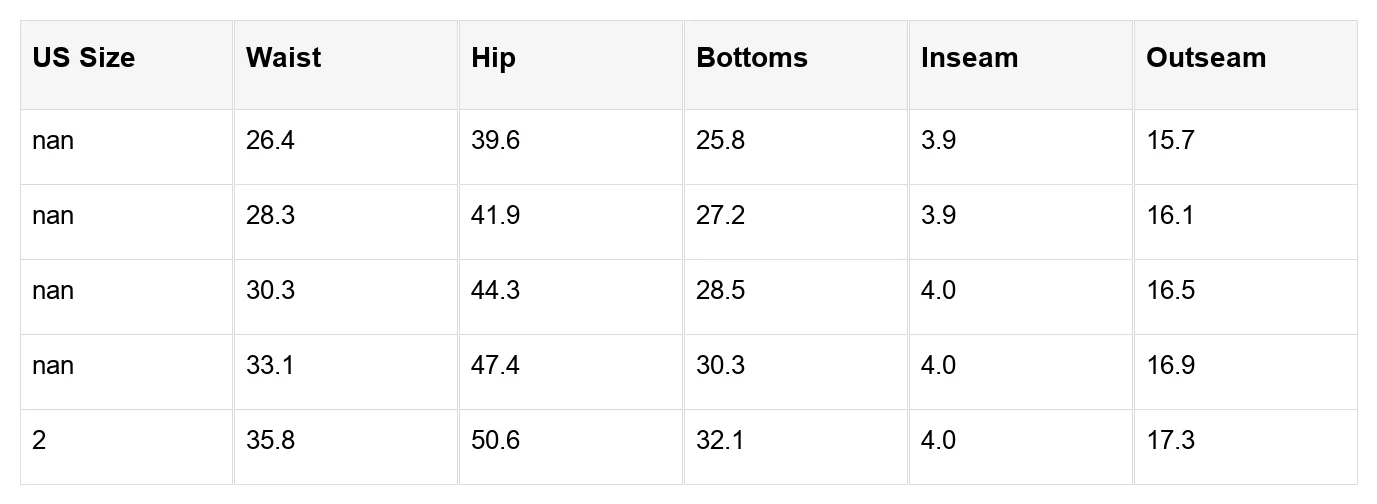1377x504 pixels.
Task: Click the outseam value 16.1
Action: pyautogui.click(x=1170, y=216)
